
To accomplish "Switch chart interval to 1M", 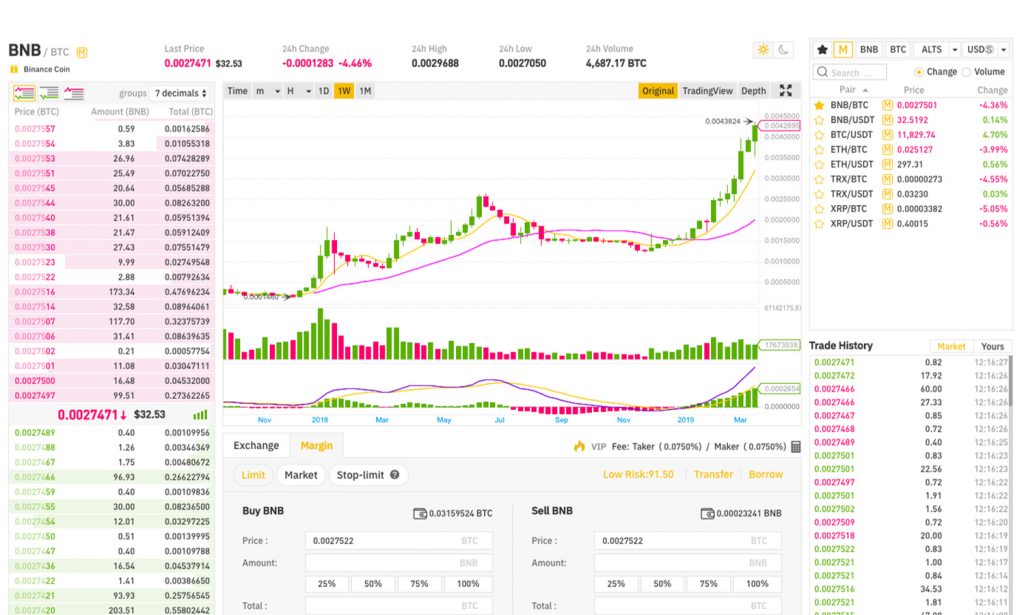I will 365,91.
